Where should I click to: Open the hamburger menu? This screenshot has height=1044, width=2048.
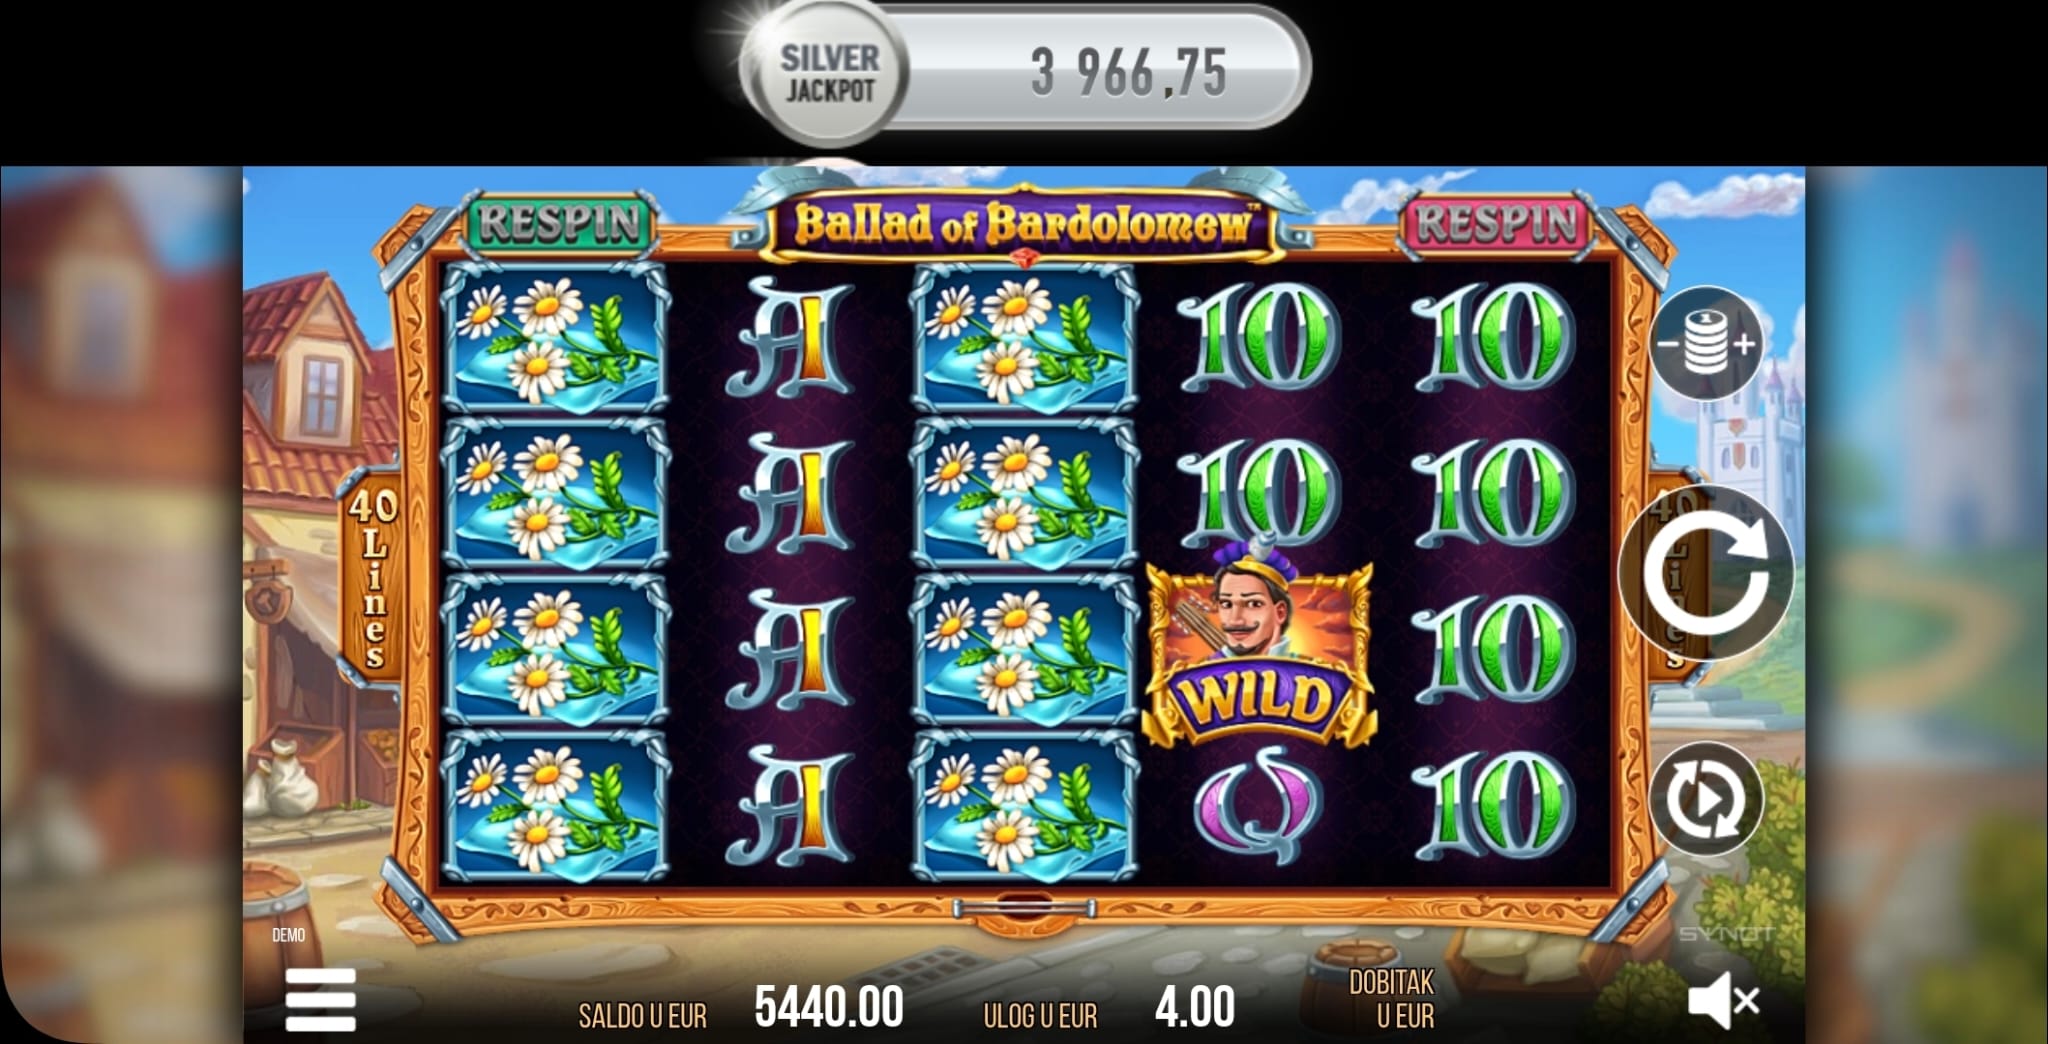coord(320,999)
